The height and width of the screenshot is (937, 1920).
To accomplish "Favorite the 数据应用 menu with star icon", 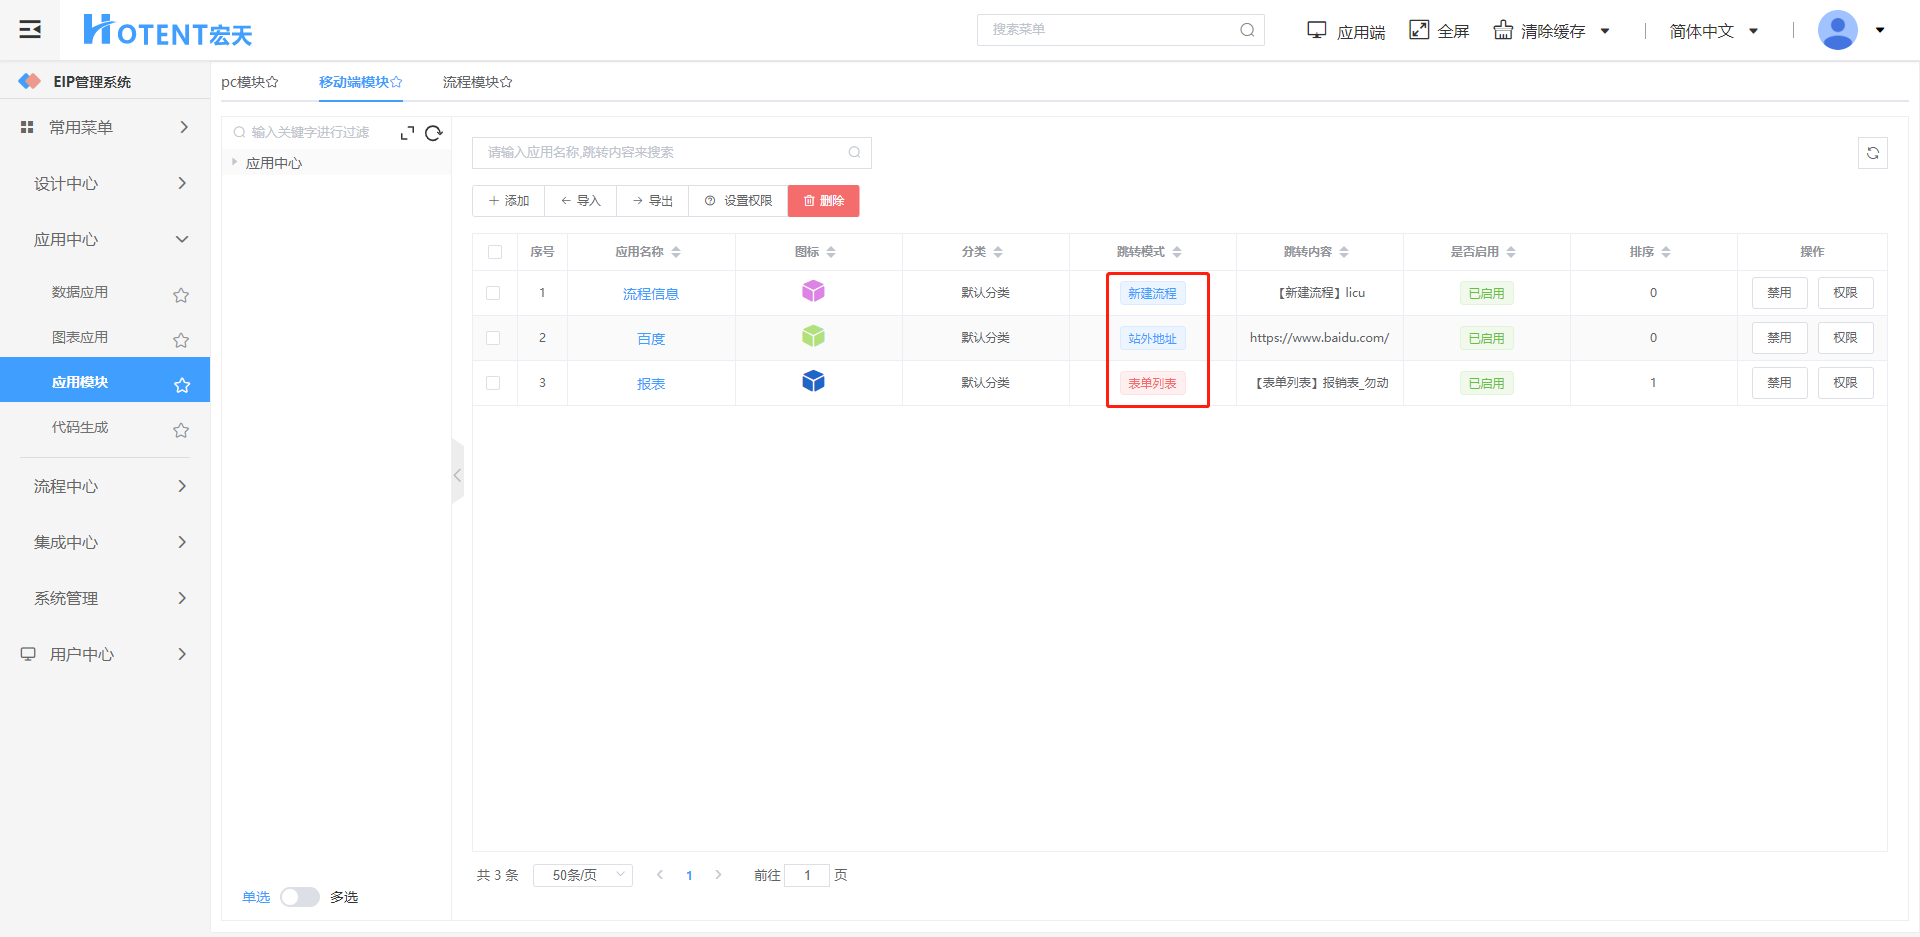I will point(181,295).
